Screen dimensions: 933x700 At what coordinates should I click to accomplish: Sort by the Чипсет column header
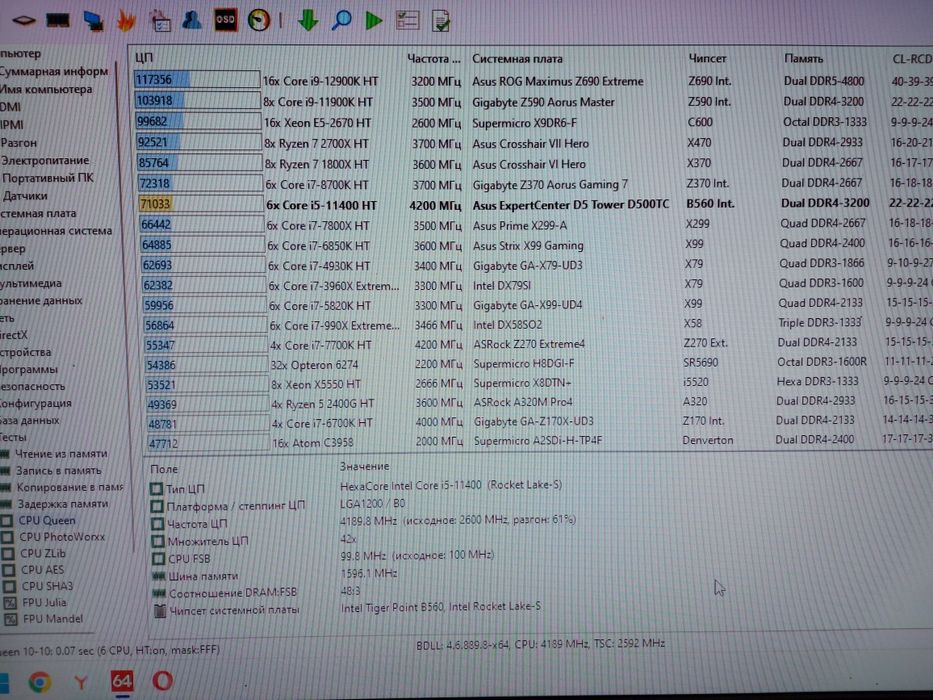click(707, 58)
